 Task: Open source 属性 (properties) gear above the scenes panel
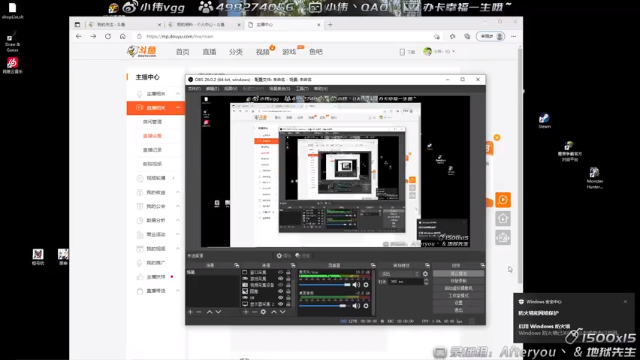[x=283, y=256]
